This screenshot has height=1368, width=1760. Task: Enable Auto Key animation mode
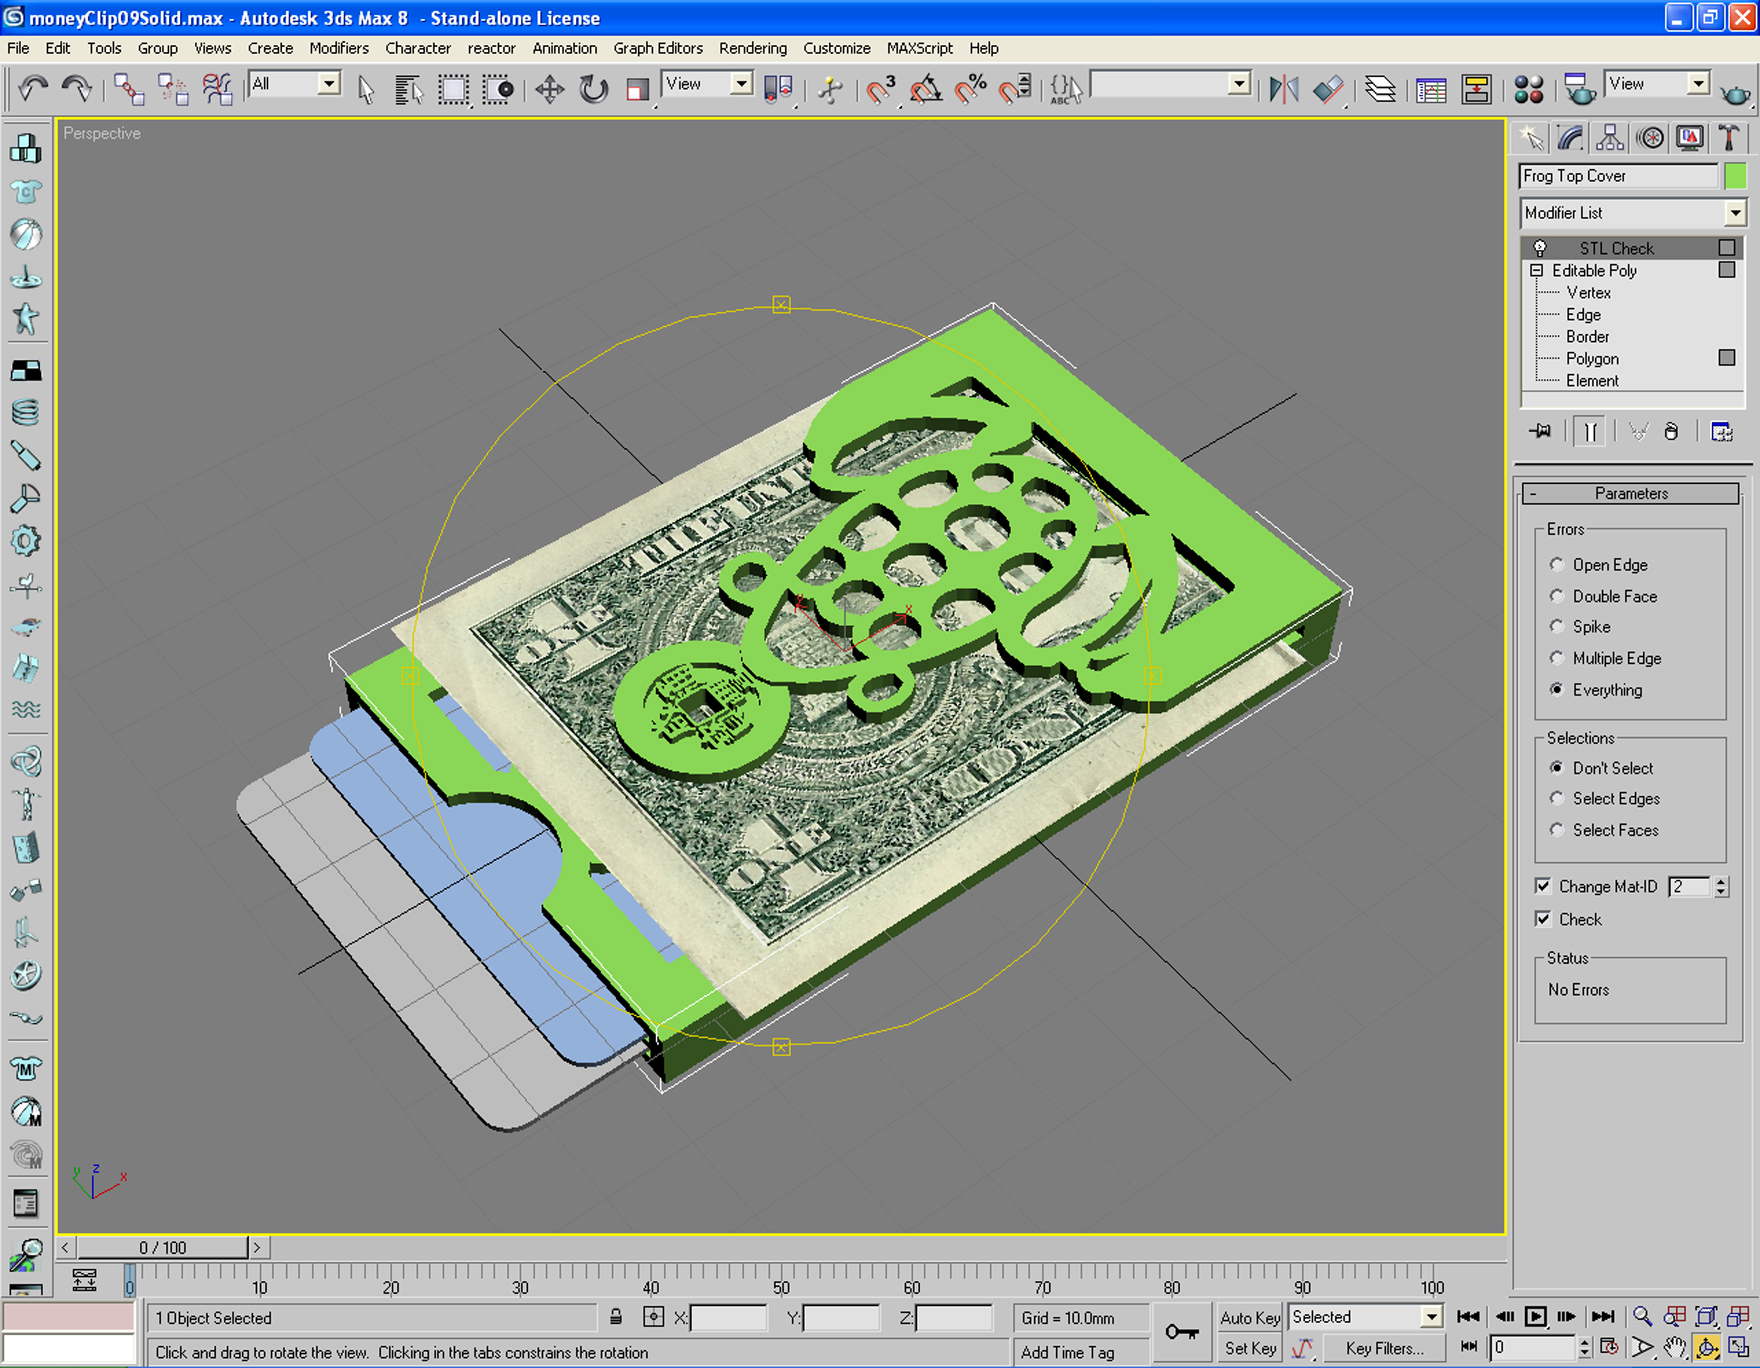pyautogui.click(x=1248, y=1318)
